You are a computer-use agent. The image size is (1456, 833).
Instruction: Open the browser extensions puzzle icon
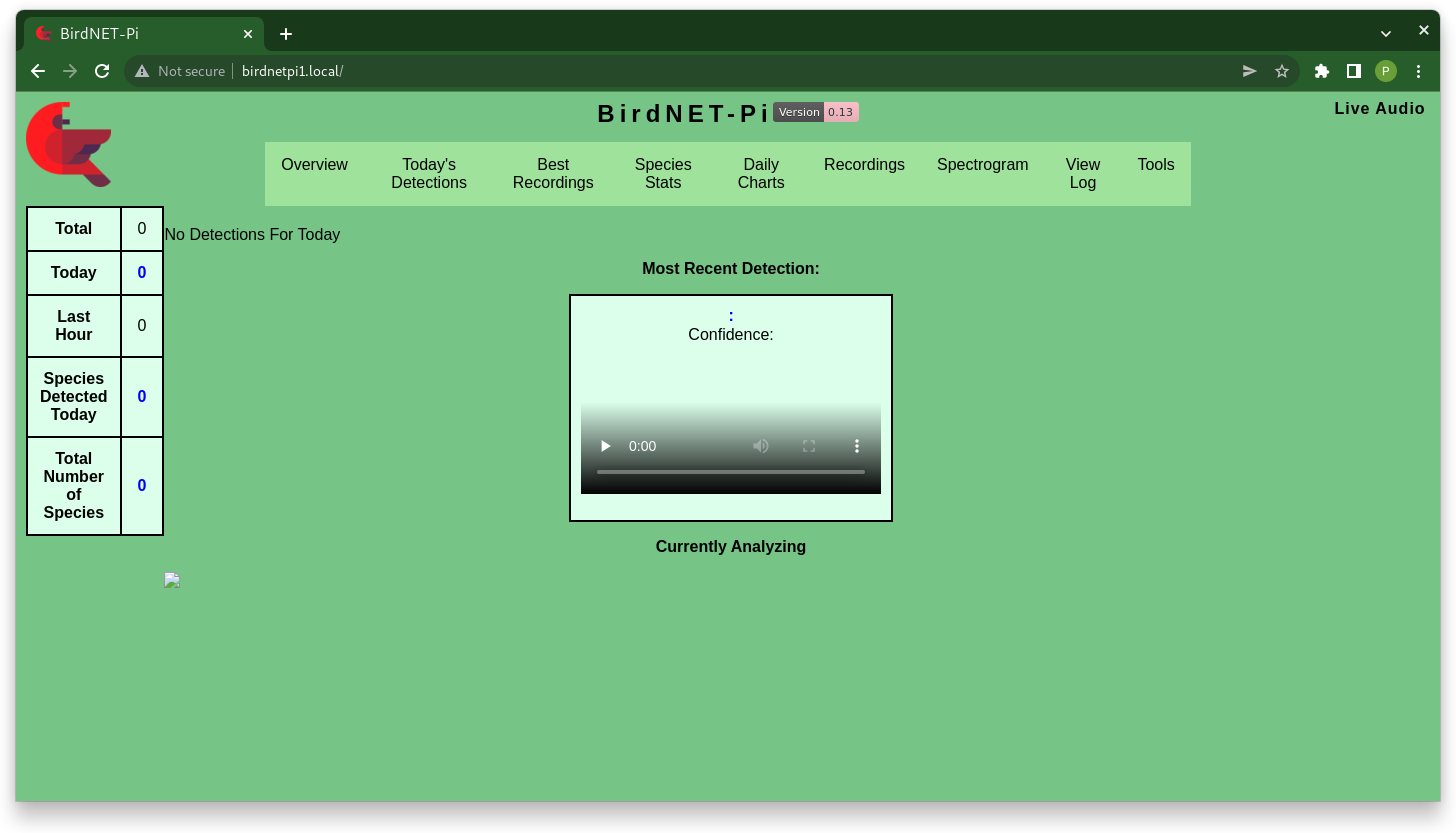point(1322,71)
